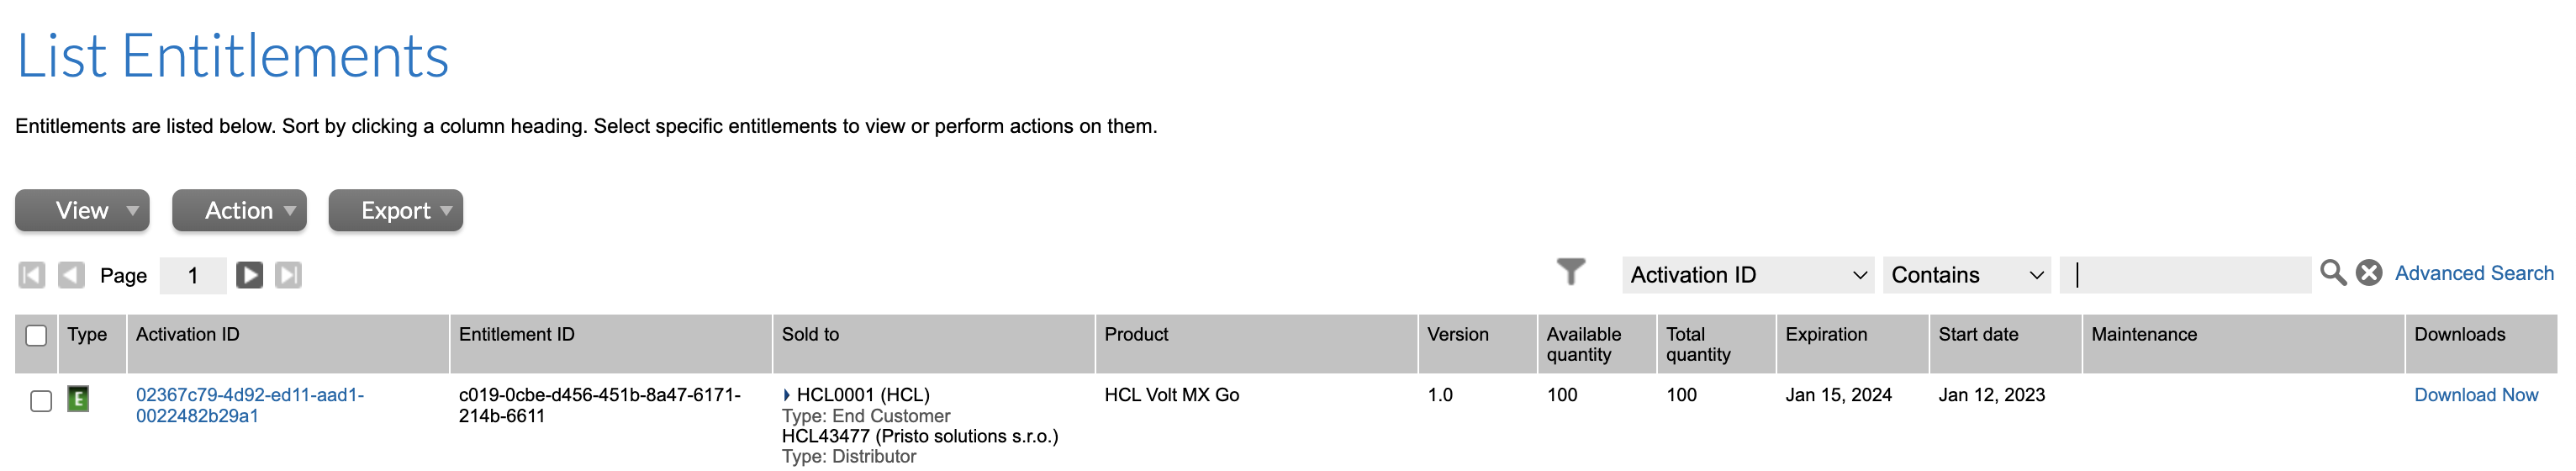Click the filter funnel icon

click(1570, 272)
